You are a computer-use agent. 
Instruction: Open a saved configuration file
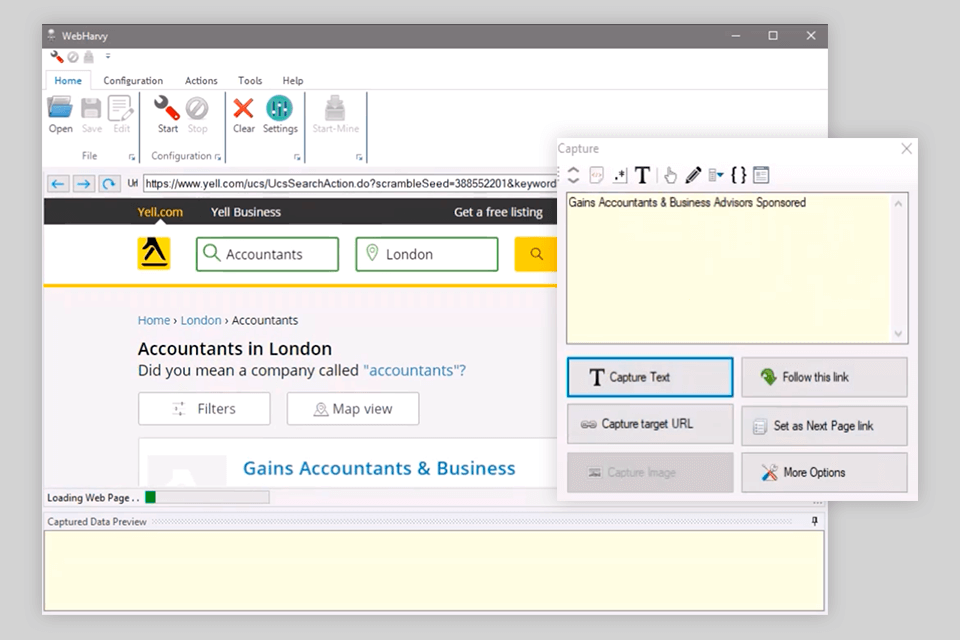tap(60, 115)
